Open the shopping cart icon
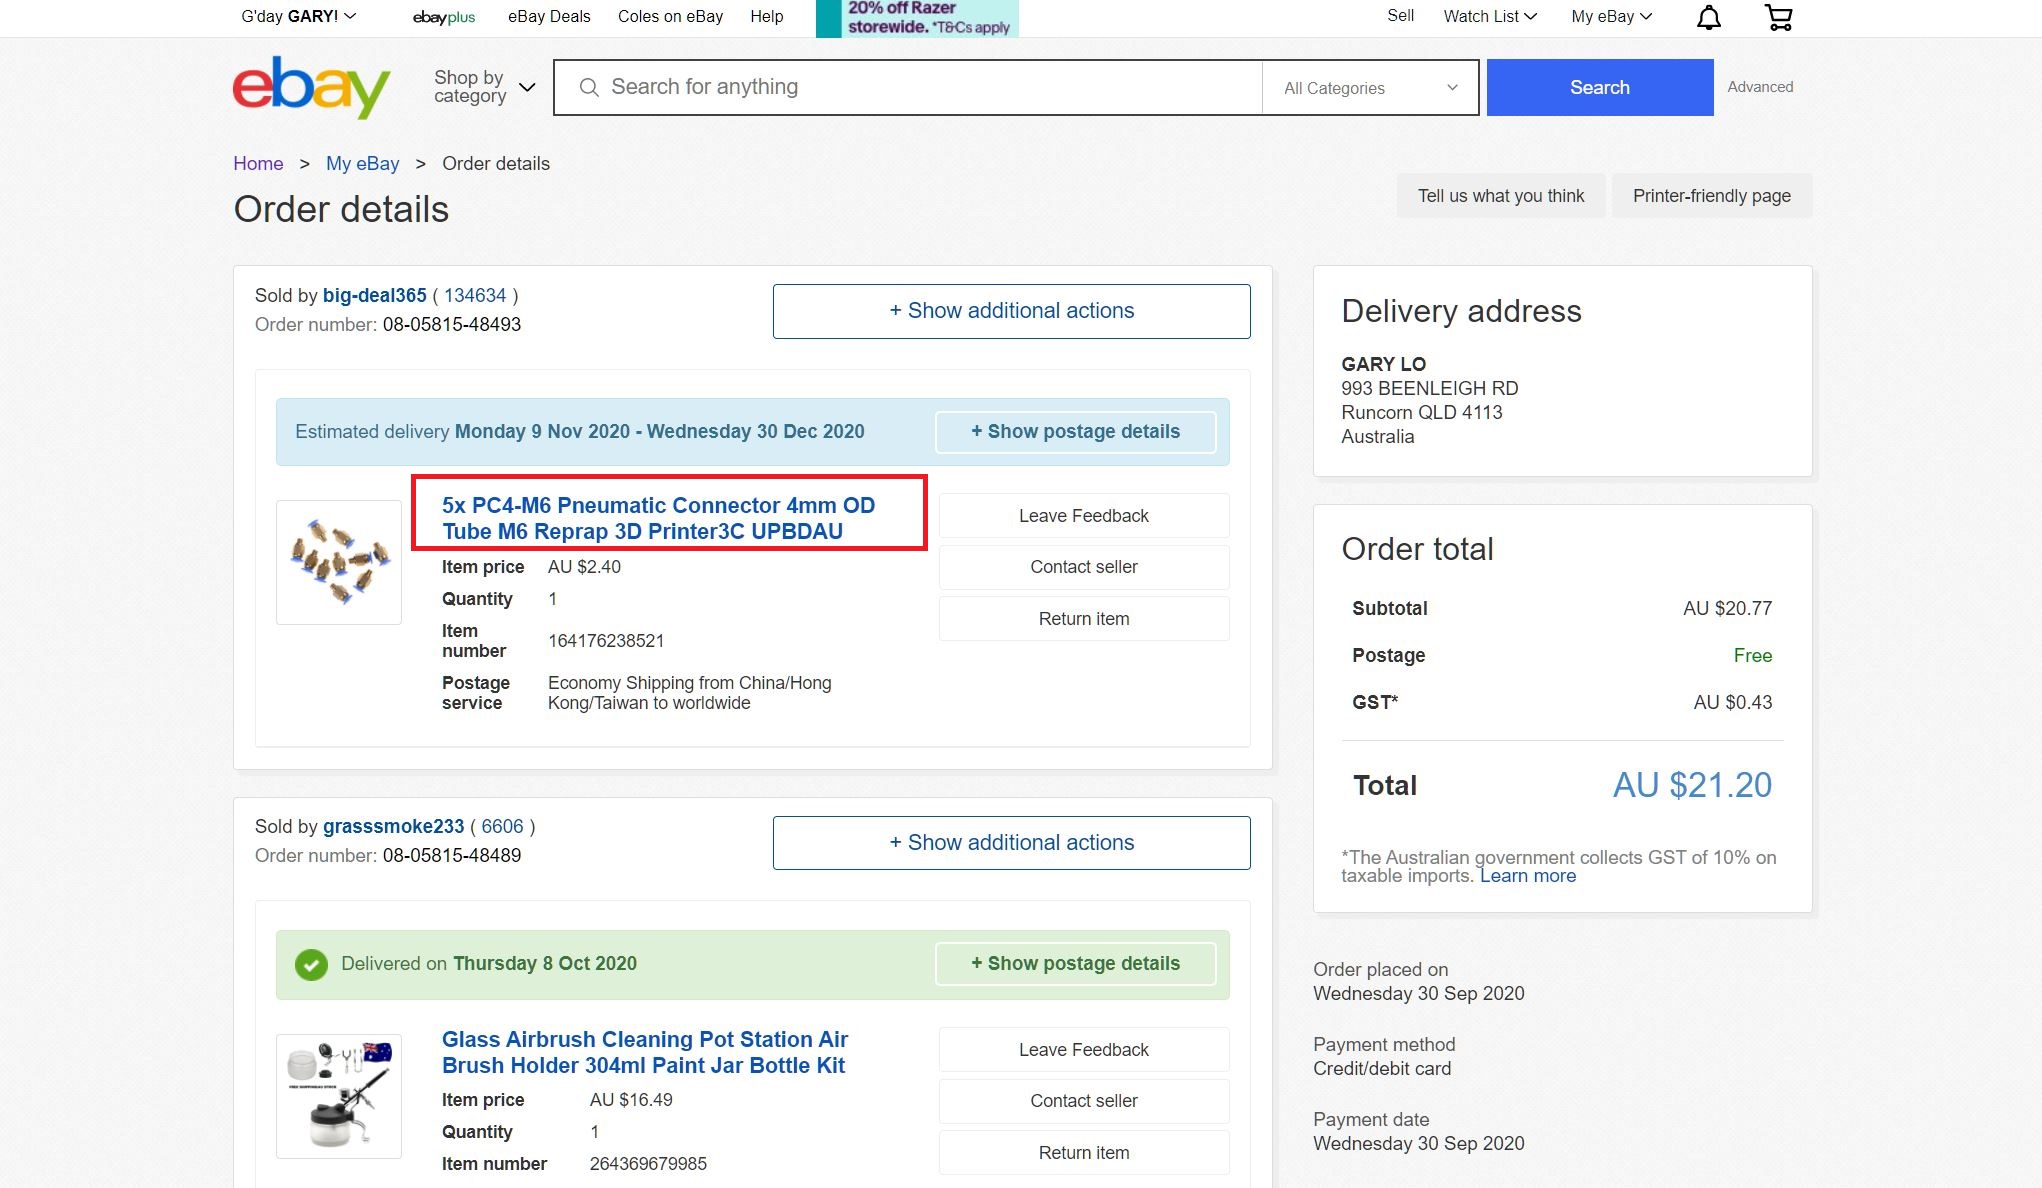This screenshot has width=2042, height=1188. pos(1778,17)
